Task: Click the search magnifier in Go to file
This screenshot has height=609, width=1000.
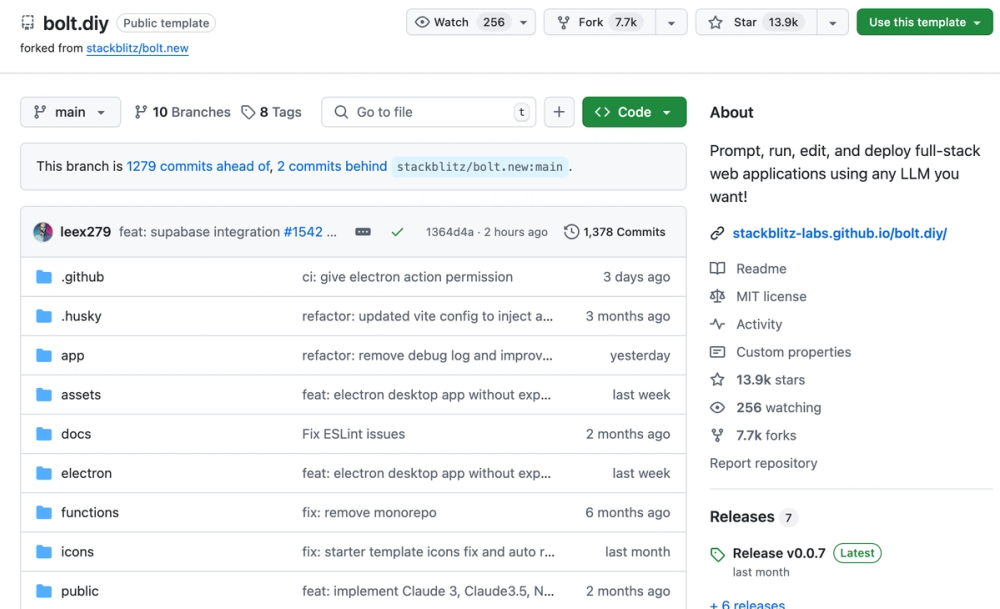Action: [341, 112]
